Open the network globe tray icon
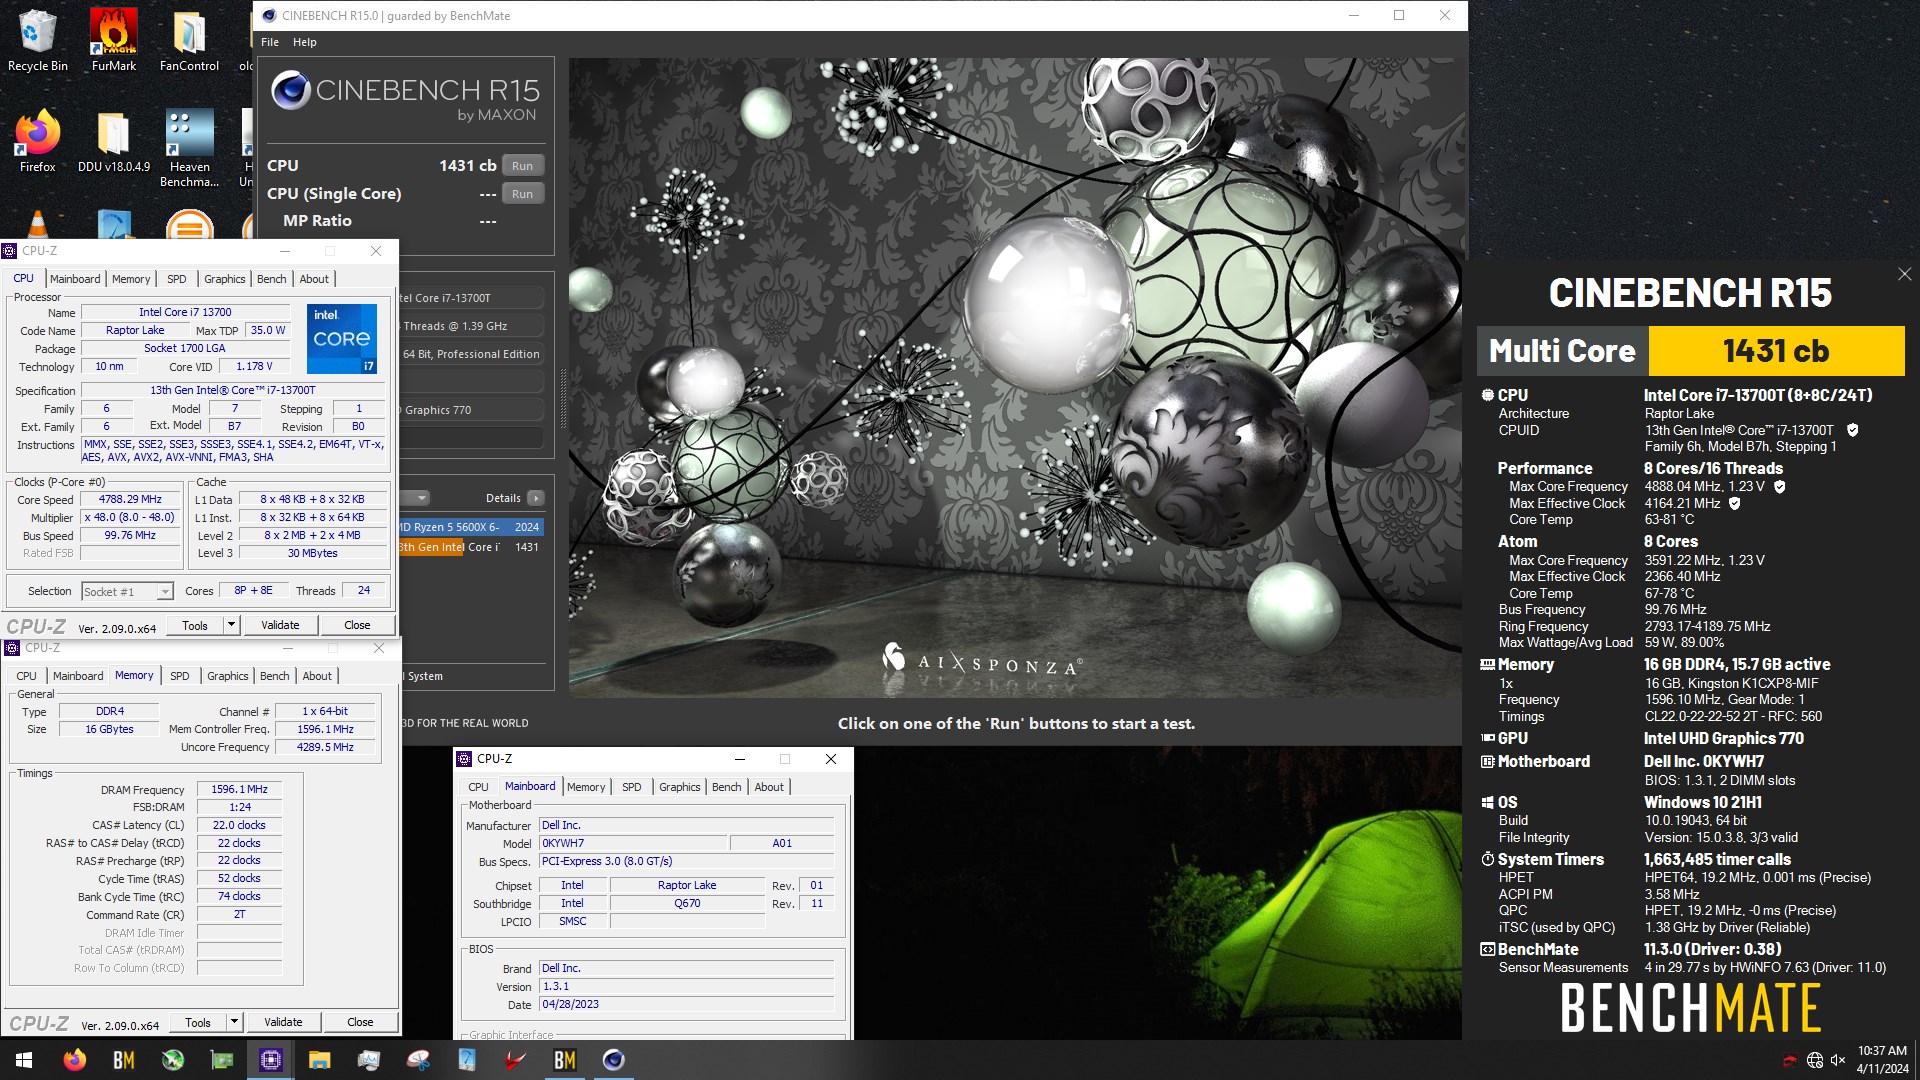 (x=1815, y=1060)
